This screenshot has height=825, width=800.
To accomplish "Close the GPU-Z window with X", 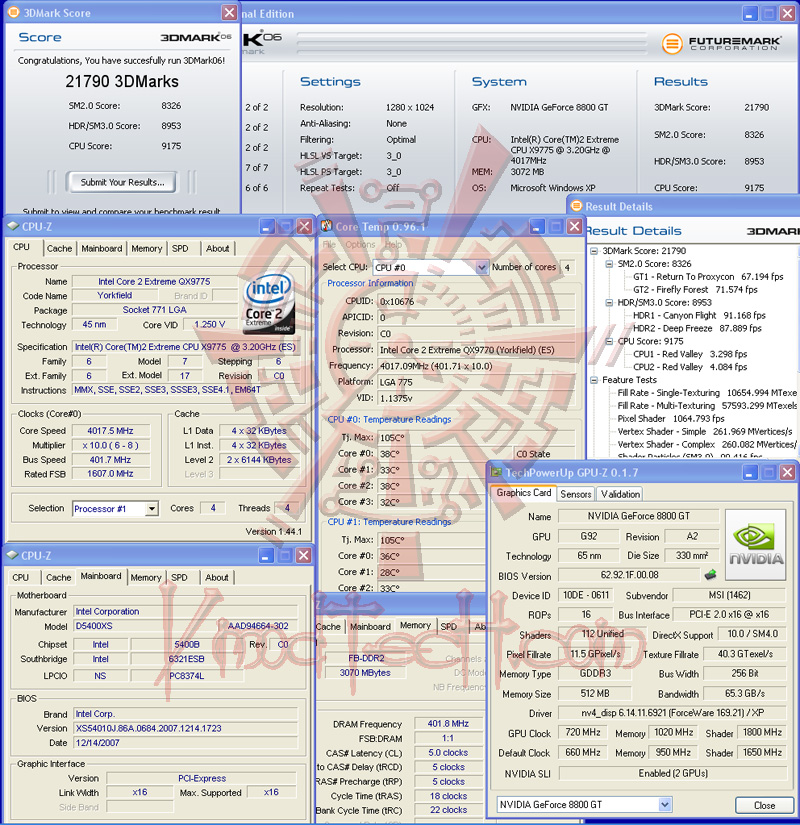I will tap(787, 472).
